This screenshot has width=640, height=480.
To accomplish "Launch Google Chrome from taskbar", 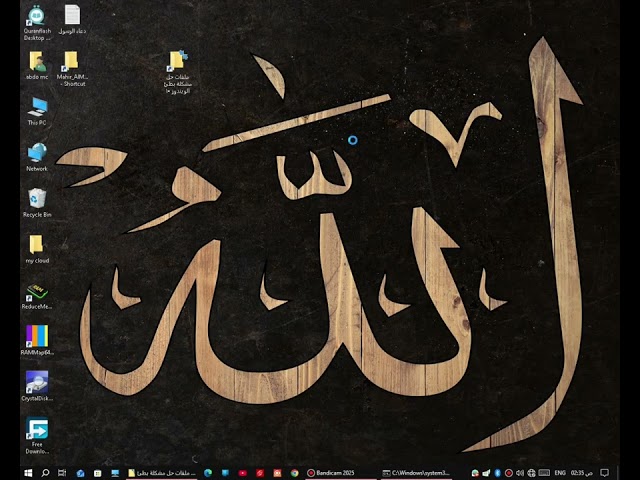I will pyautogui.click(x=295, y=473).
